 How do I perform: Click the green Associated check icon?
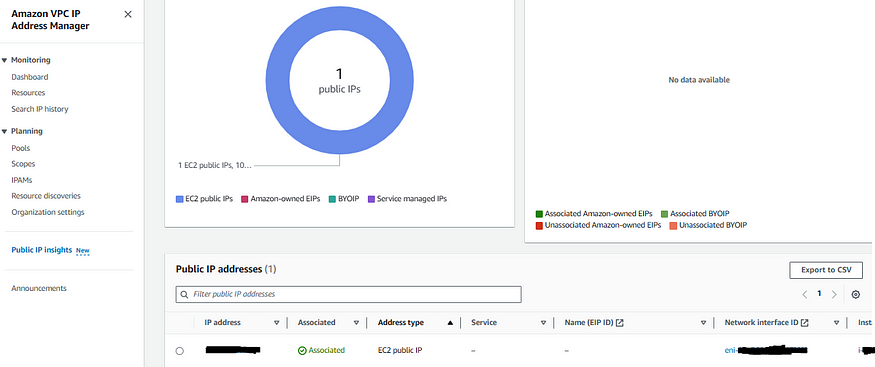coord(302,351)
